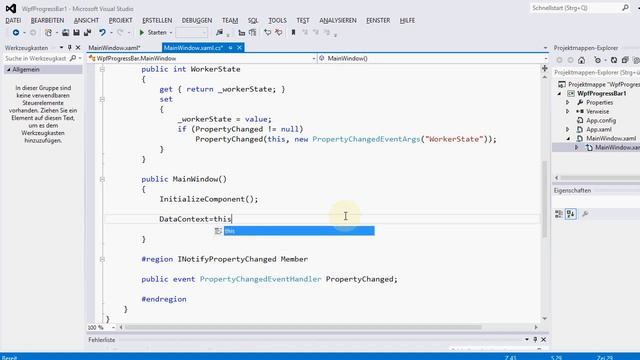
Task: Expand the App.xaml tree node
Action: pos(567,129)
